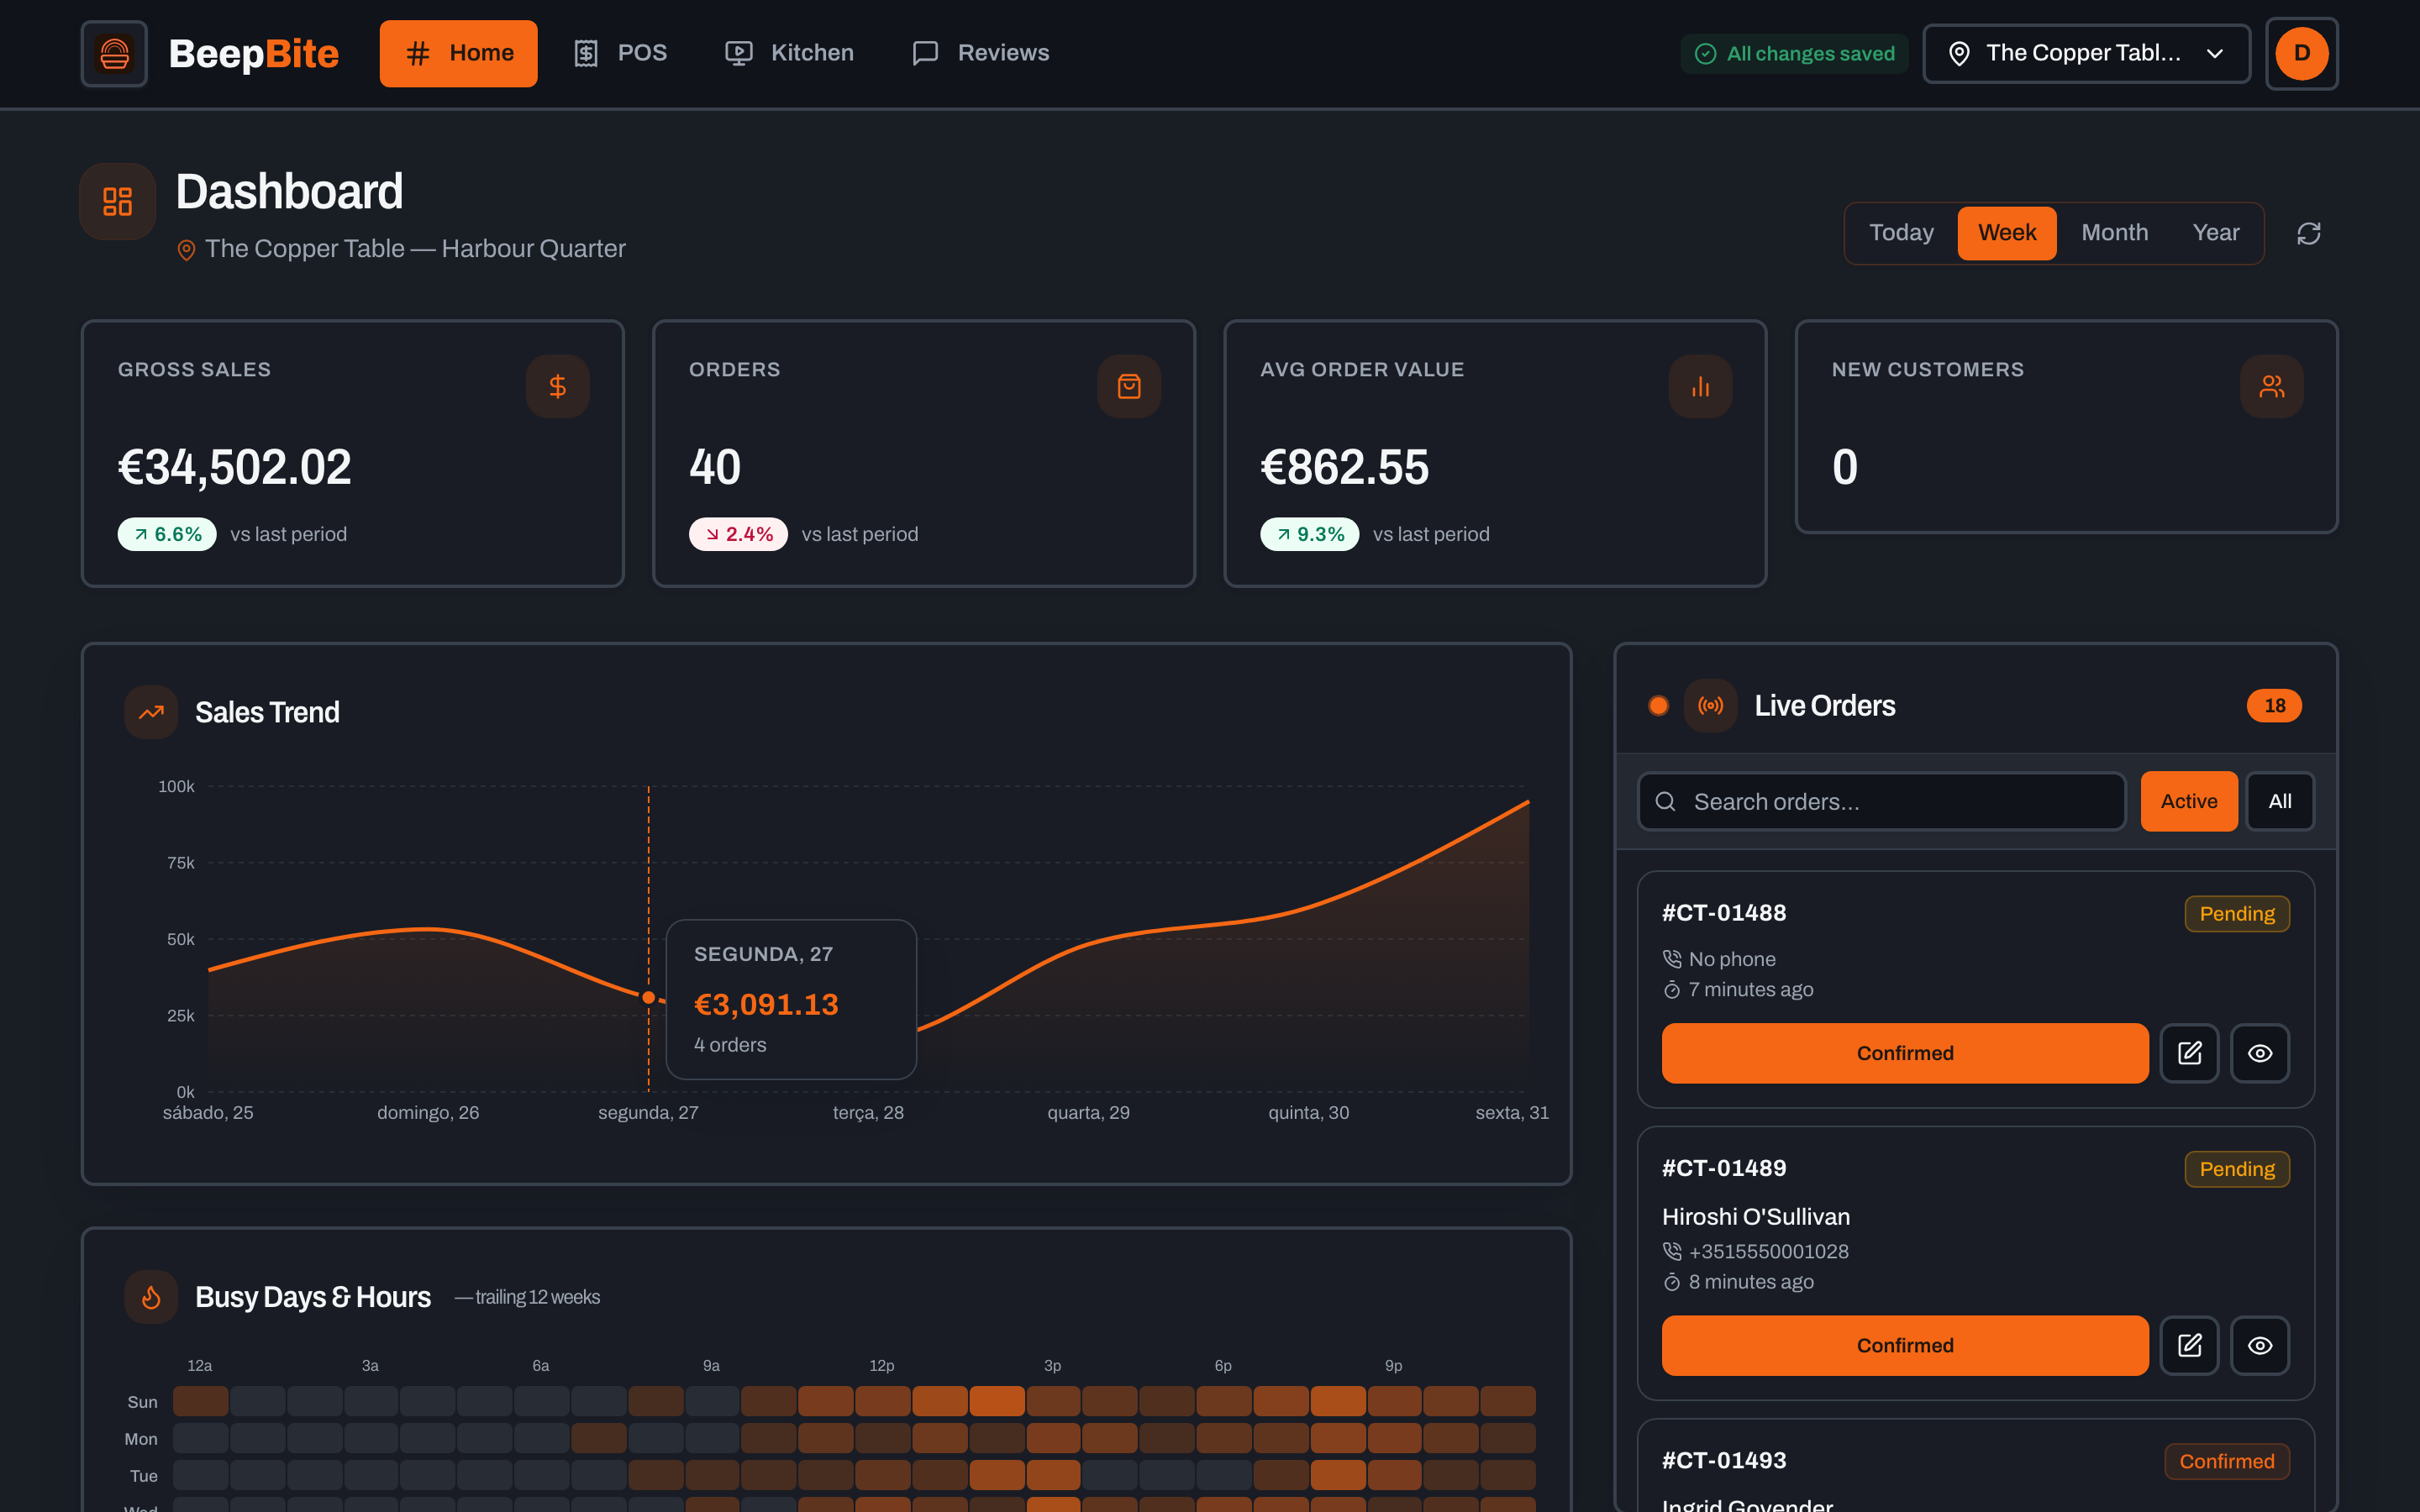Click Pending badge on order #CT-01489

point(2236,1169)
